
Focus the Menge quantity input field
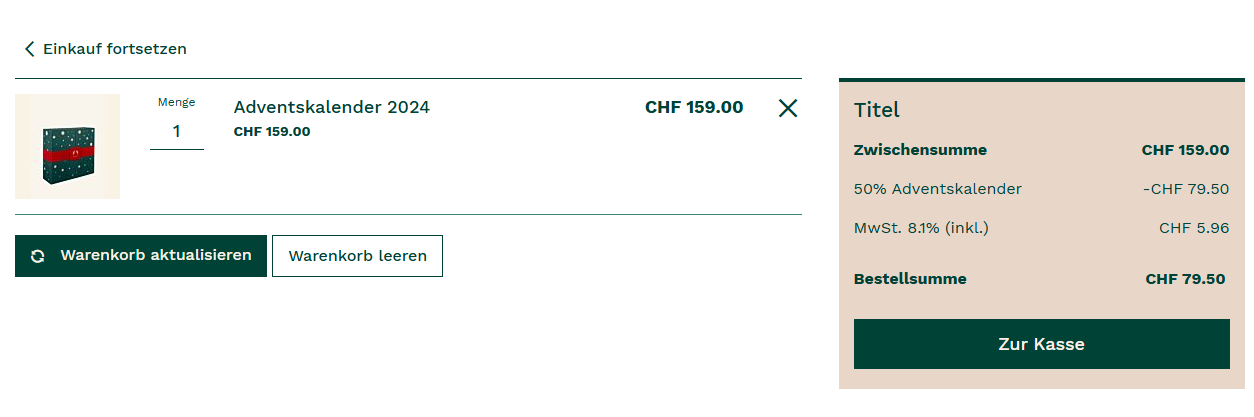pos(177,131)
